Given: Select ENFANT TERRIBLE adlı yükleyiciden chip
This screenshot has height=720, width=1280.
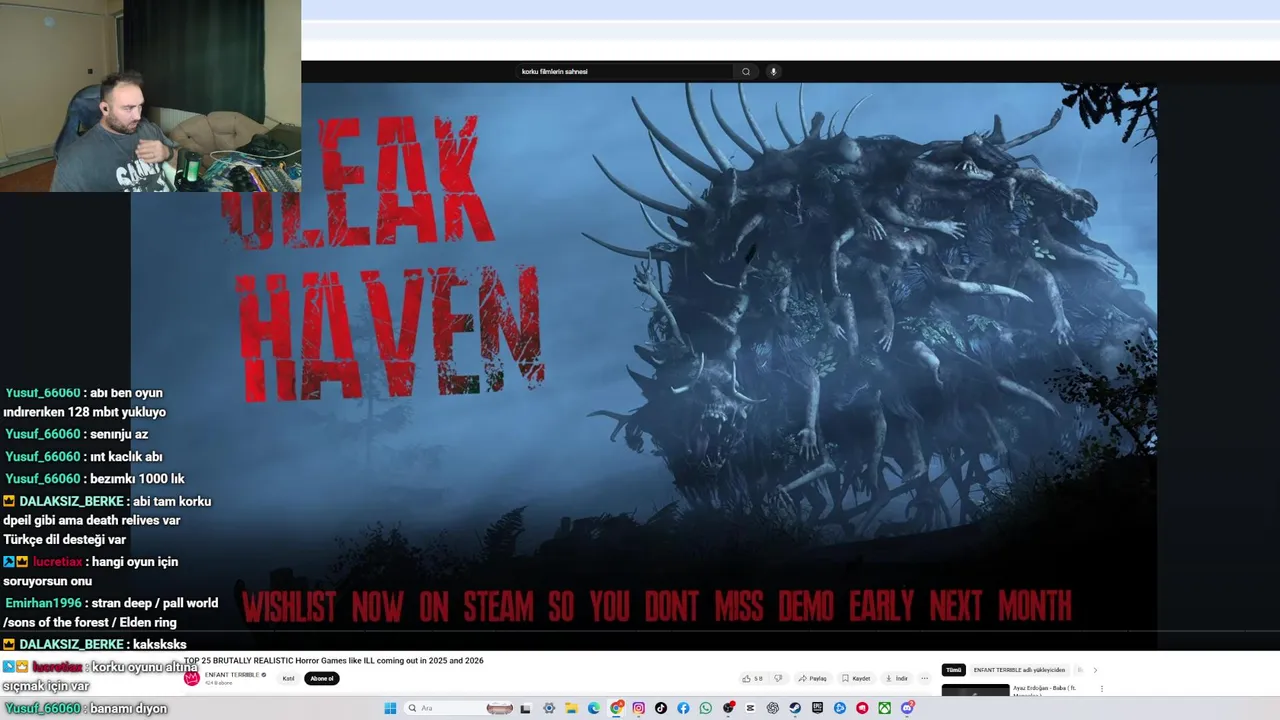Looking at the screenshot, I should 1019,670.
